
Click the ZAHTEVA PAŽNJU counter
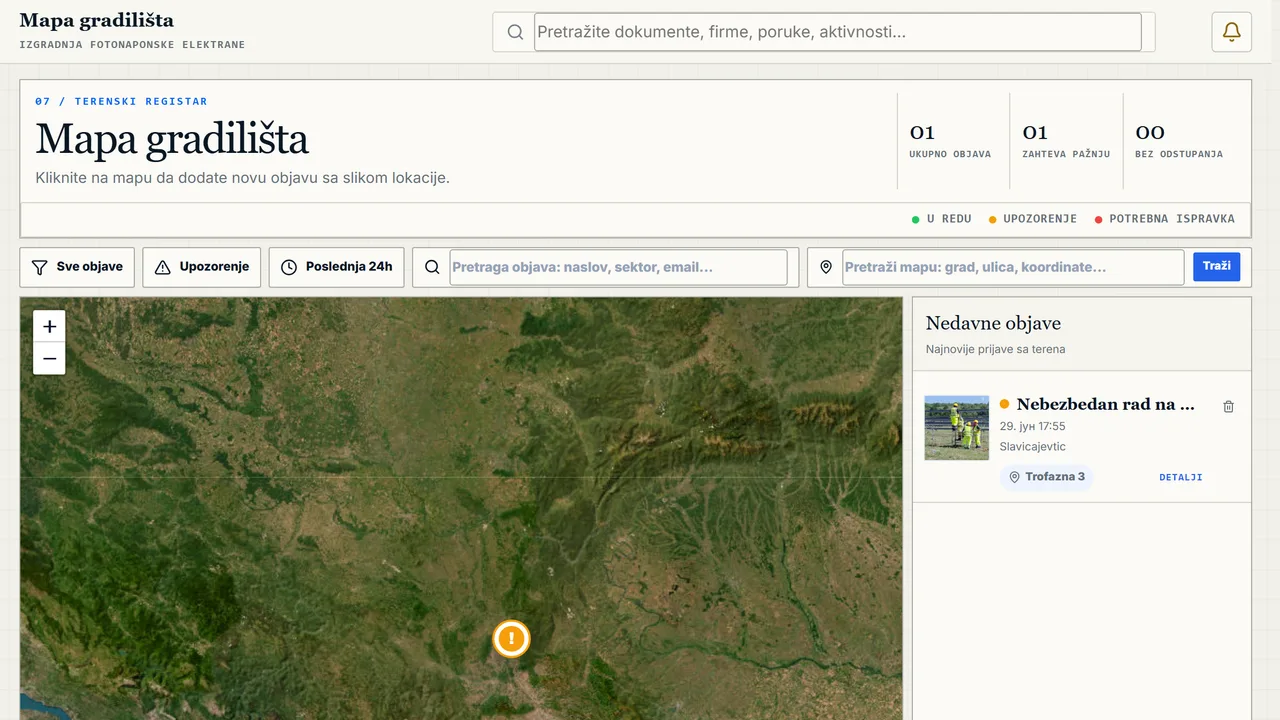tap(1066, 141)
